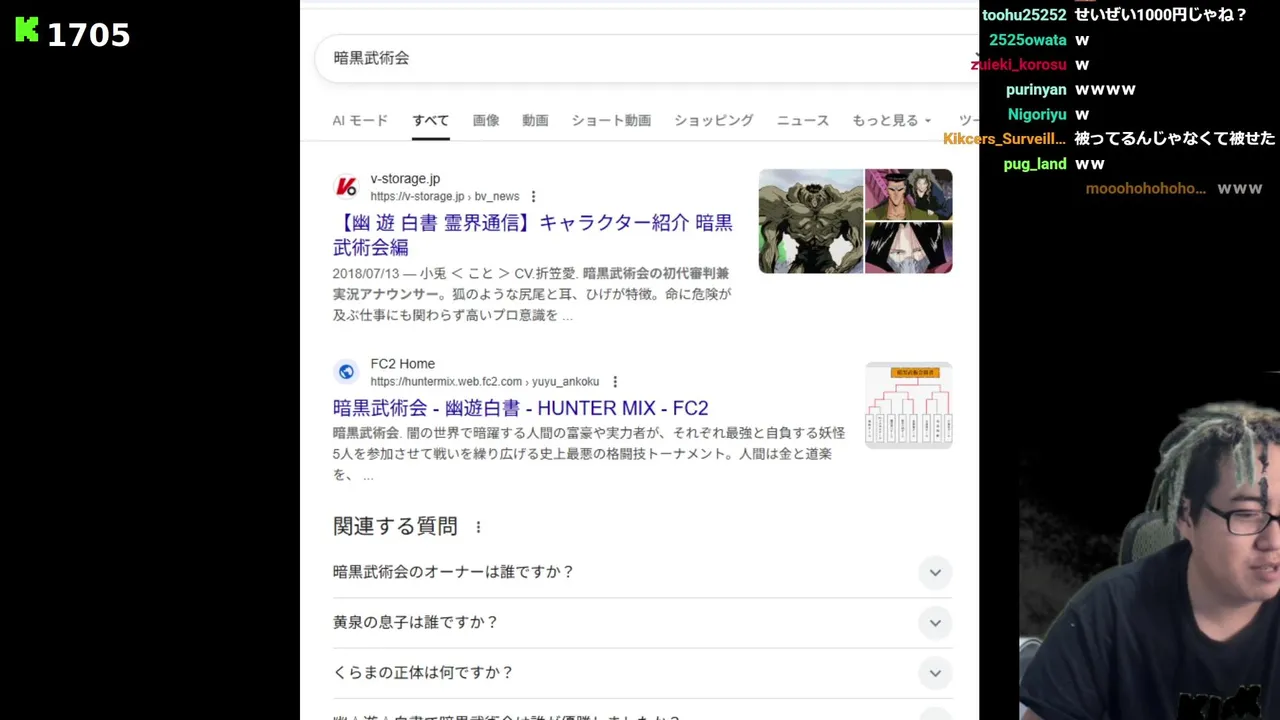
Task: Open the three-dot menu beside 関連する質問
Action: click(x=478, y=527)
